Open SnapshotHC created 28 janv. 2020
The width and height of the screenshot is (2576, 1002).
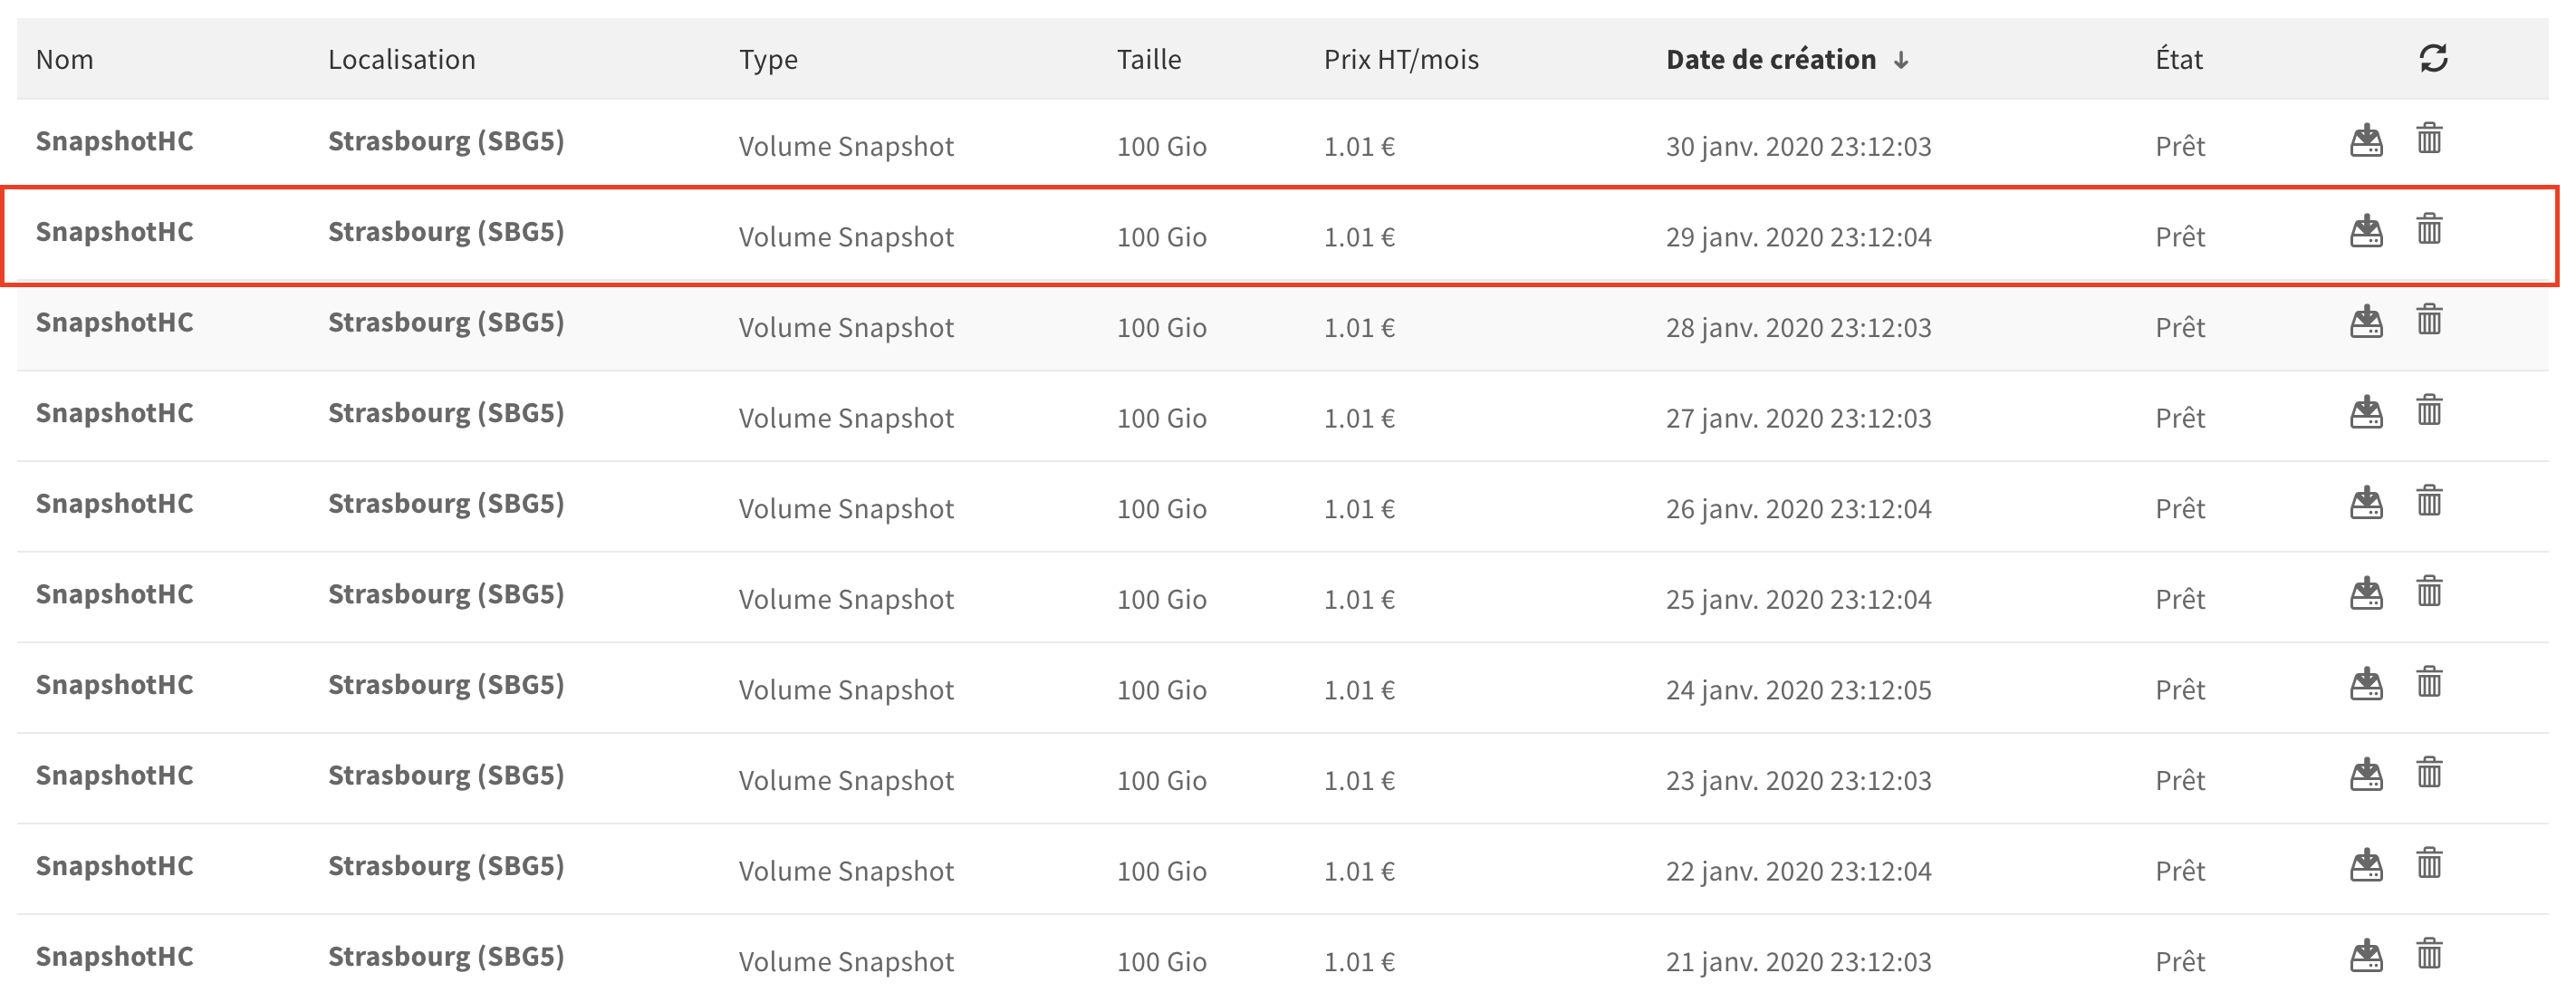click(x=114, y=322)
